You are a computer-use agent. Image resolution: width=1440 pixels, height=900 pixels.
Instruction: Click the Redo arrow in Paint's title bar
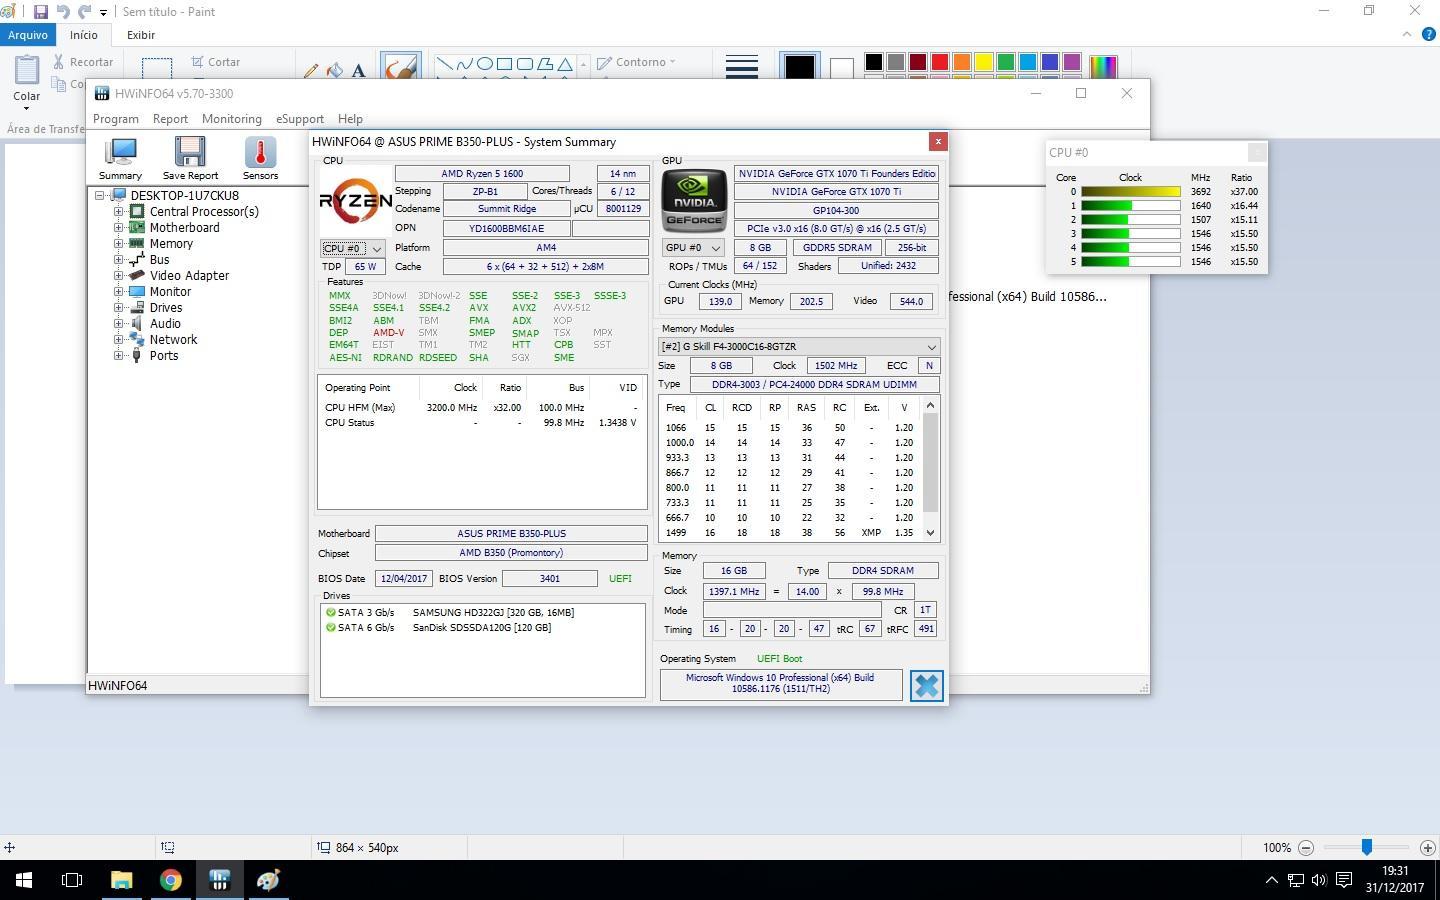85,12
